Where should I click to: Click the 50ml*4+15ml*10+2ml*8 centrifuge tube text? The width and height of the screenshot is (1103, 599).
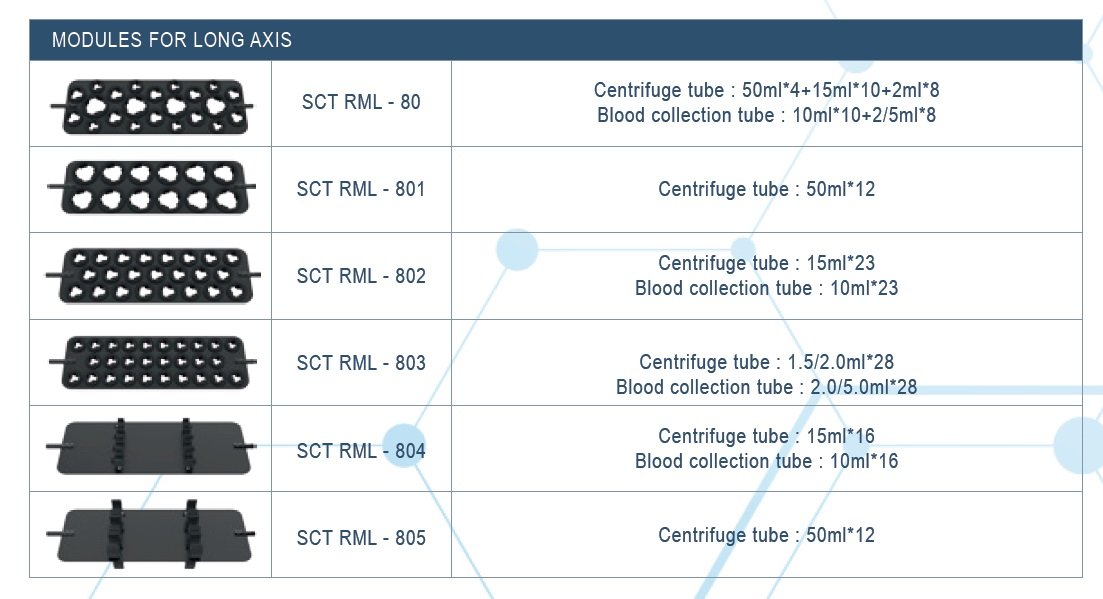(766, 91)
